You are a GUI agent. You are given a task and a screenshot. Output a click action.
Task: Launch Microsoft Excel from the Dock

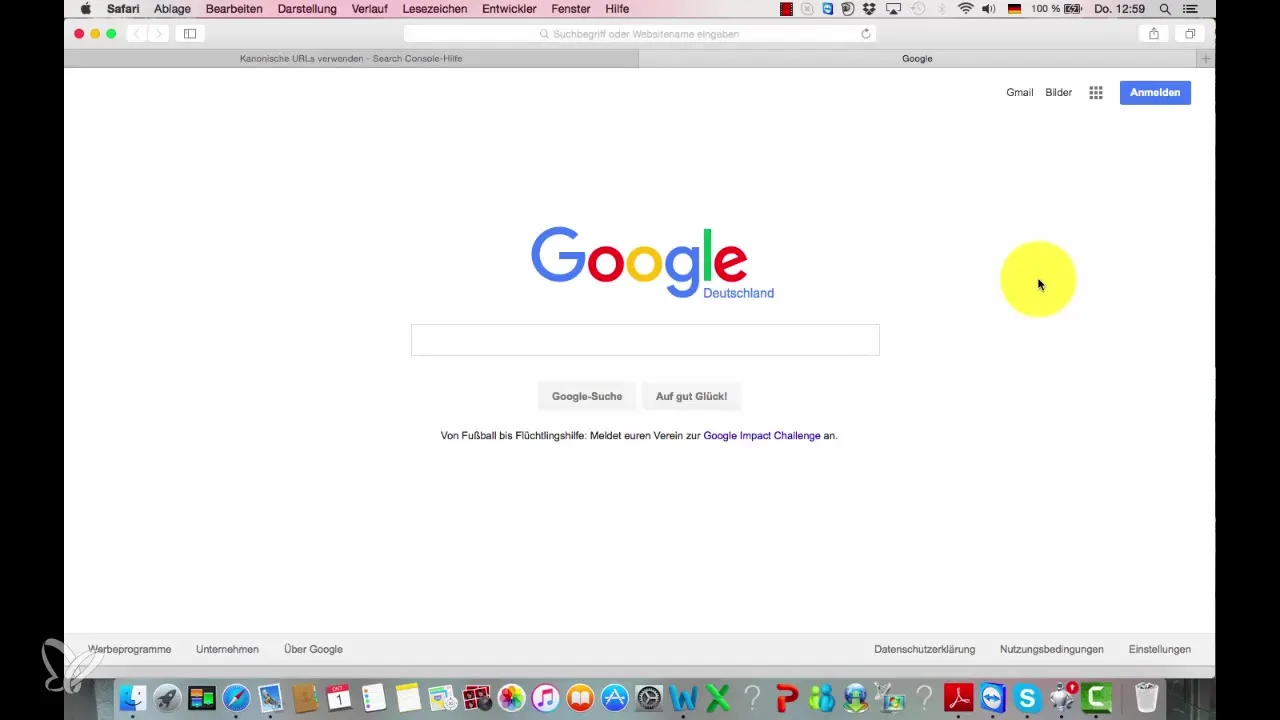(717, 697)
